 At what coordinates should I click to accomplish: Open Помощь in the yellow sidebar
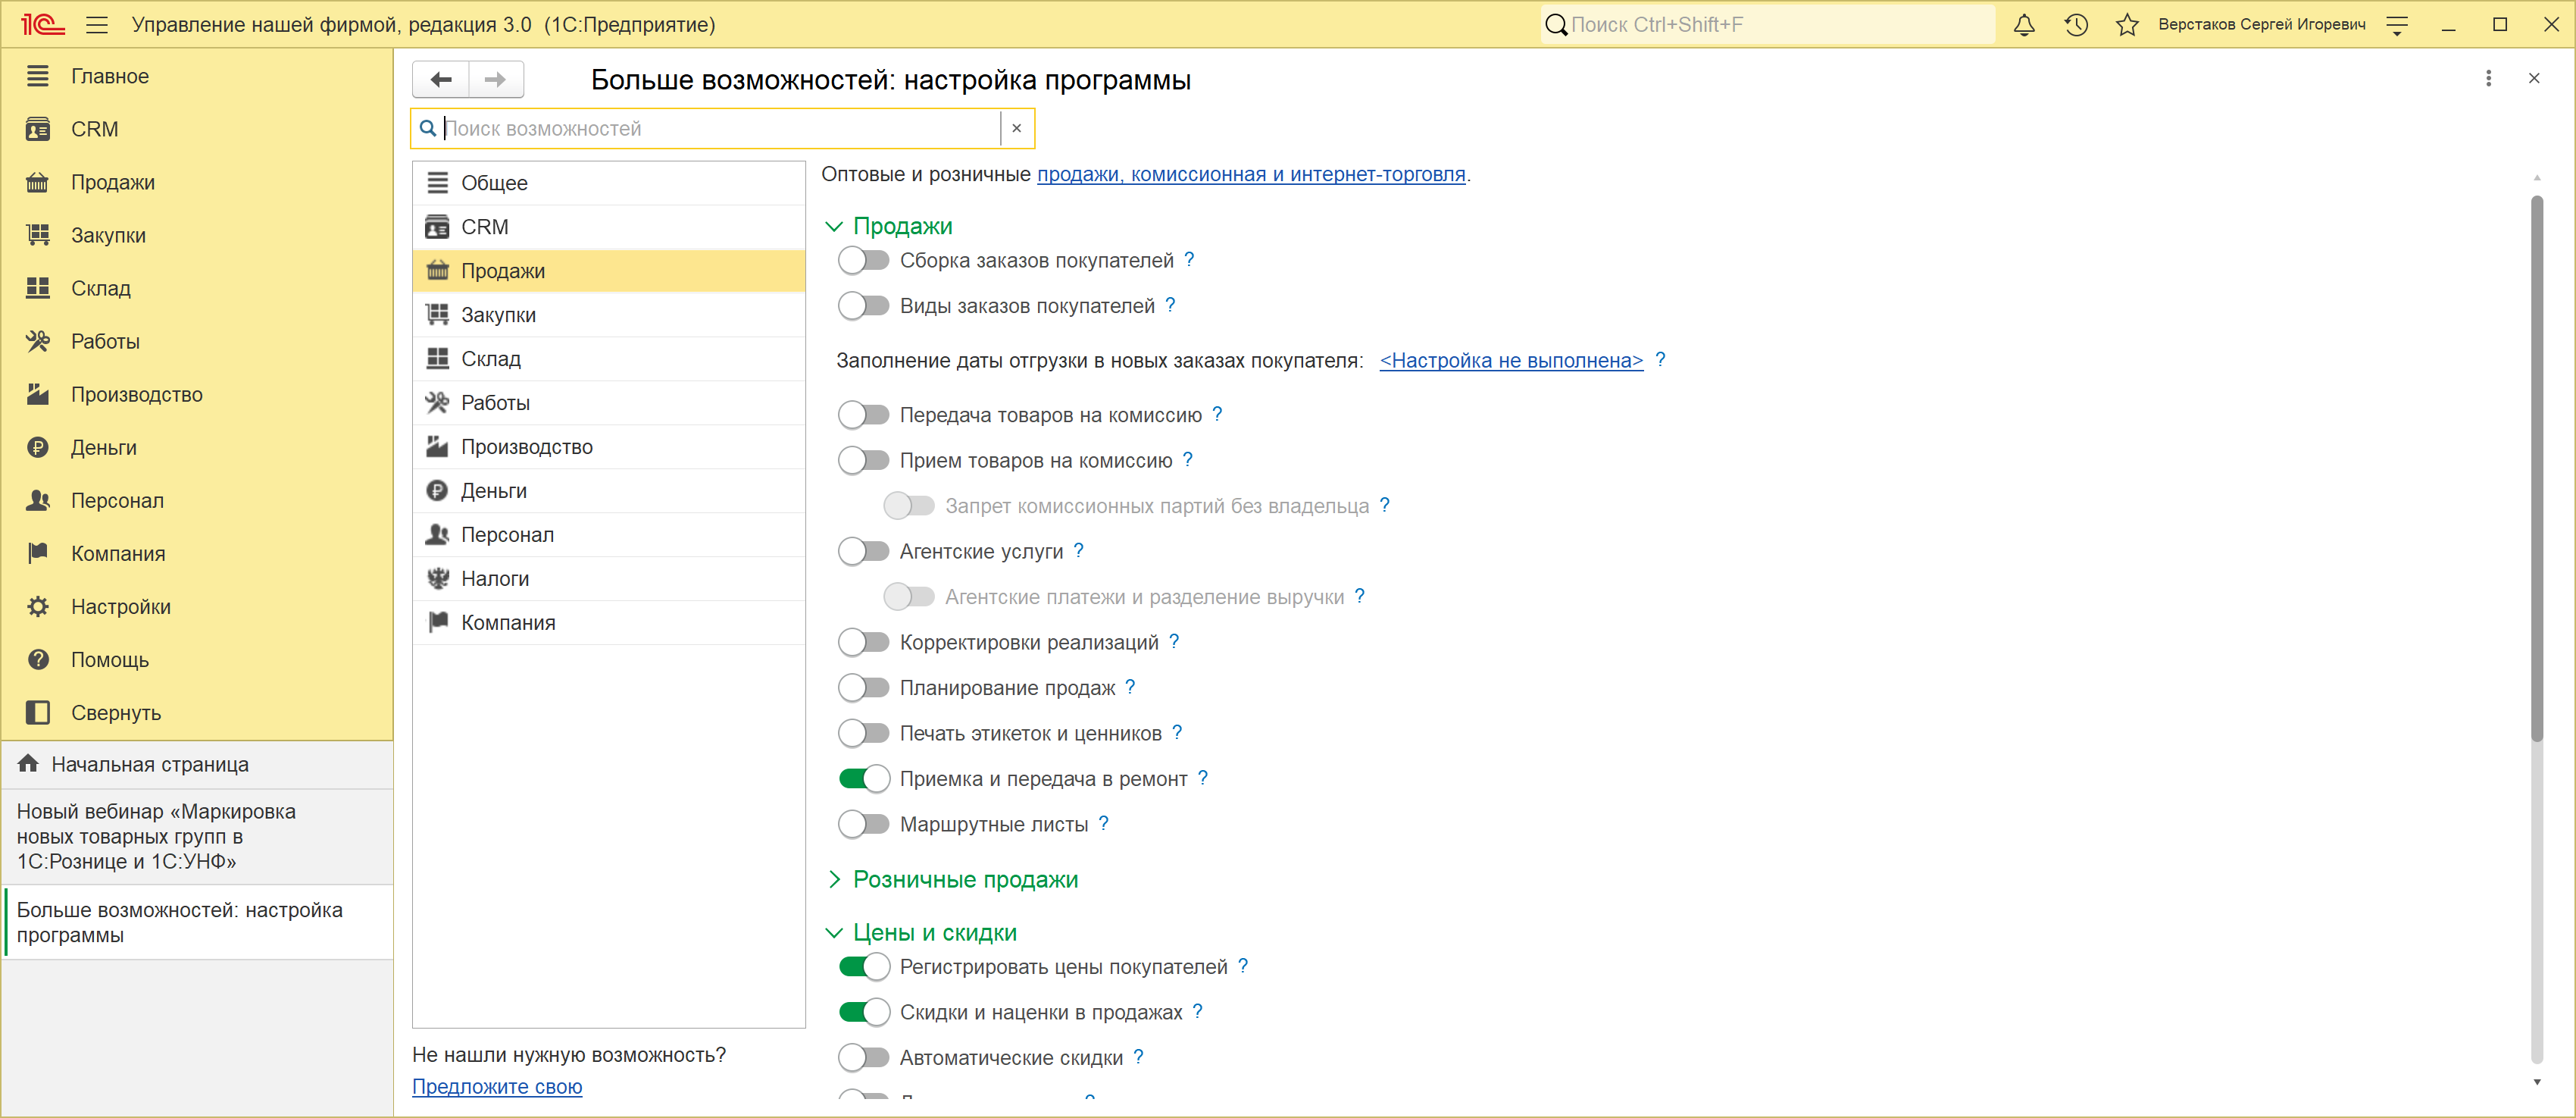tap(196, 659)
